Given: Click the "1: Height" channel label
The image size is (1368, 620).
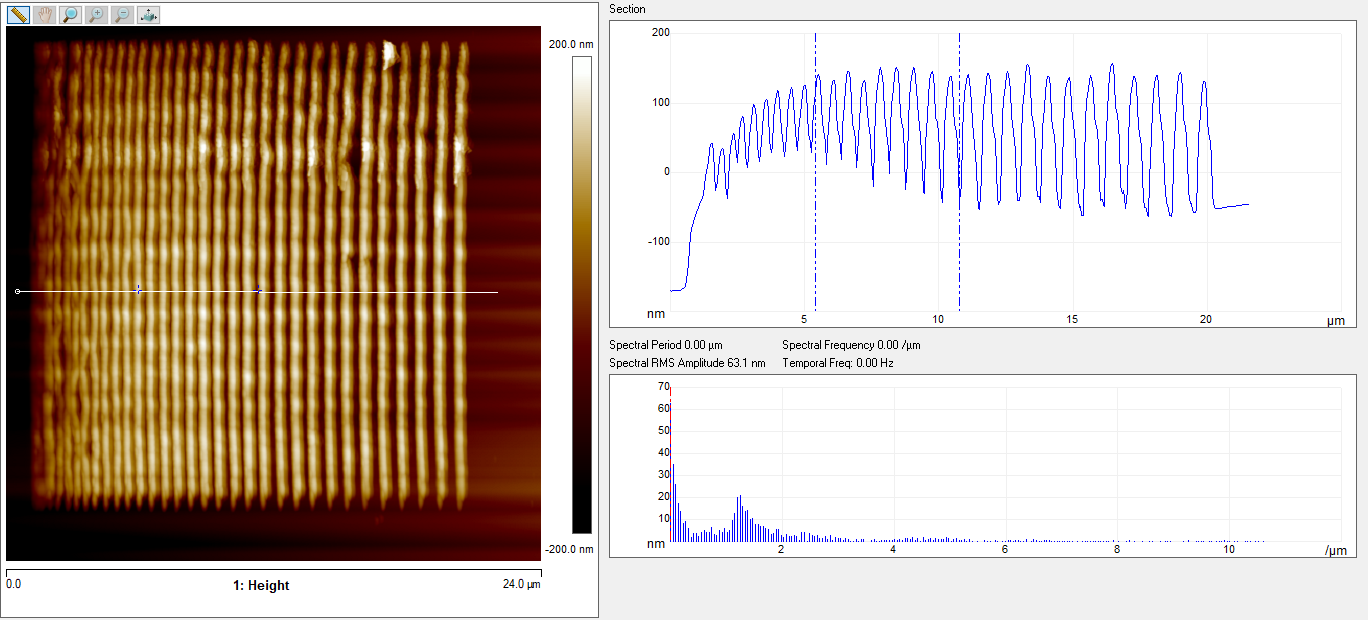Looking at the screenshot, I should (x=261, y=586).
